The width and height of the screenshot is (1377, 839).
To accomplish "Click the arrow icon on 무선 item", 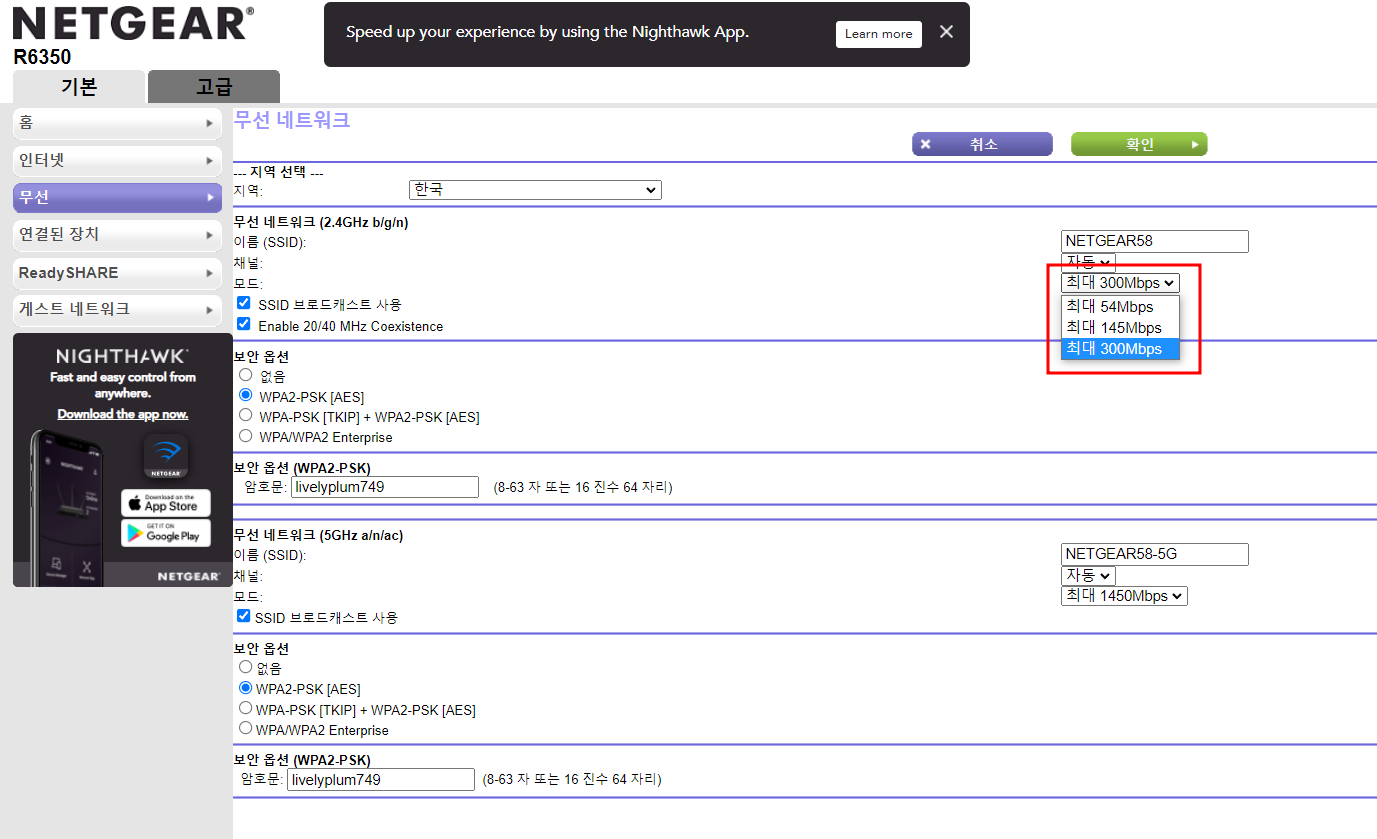I will click(209, 197).
